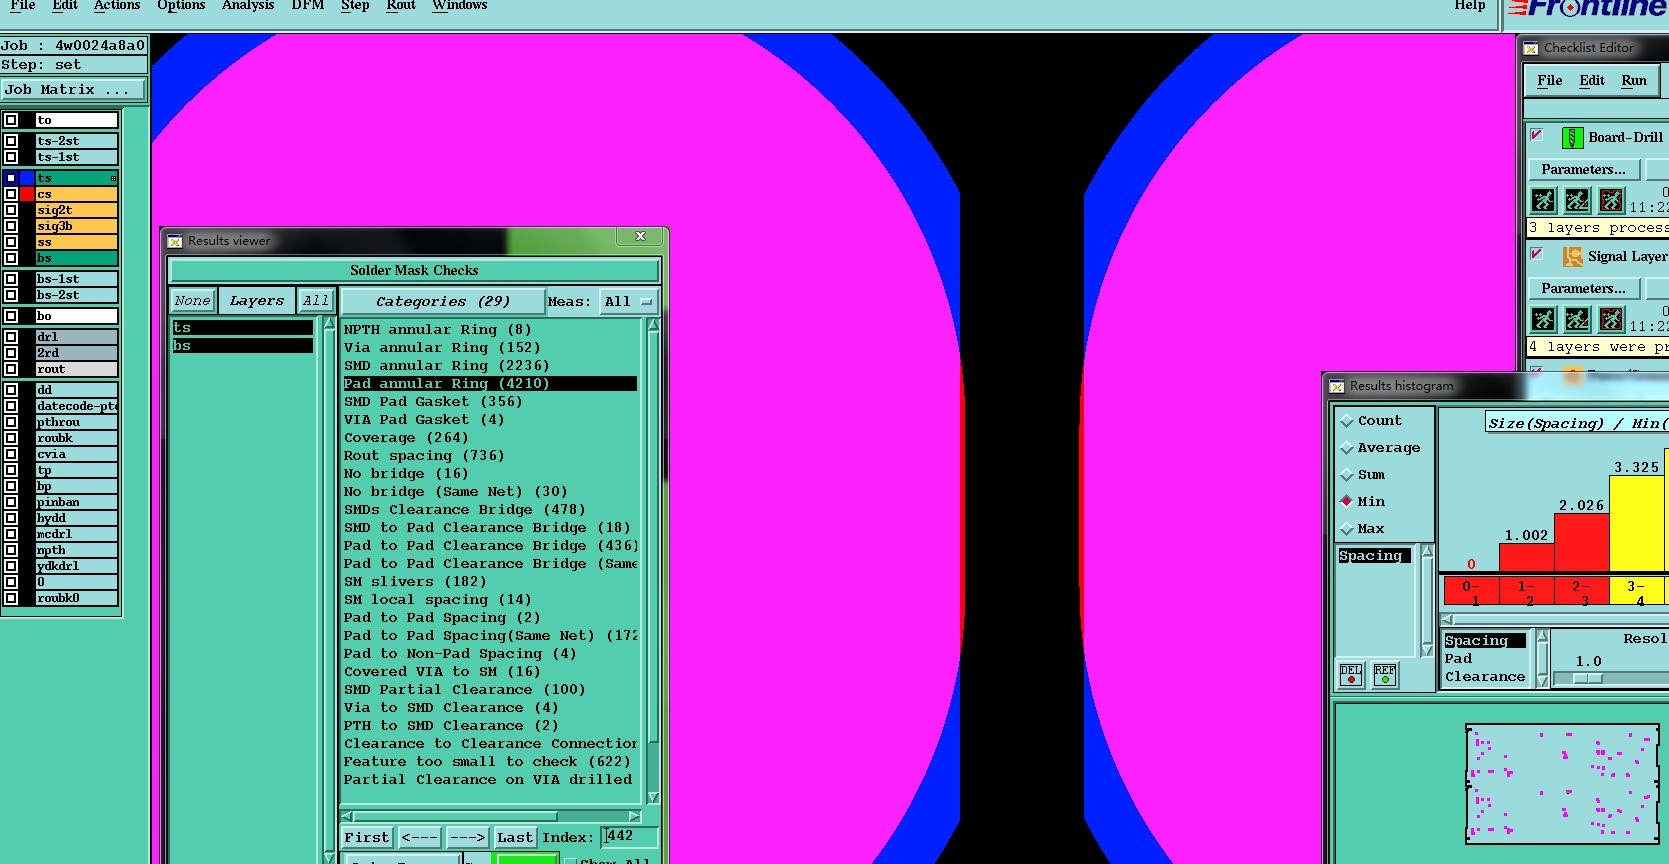Click the Job Matrix button

(x=73, y=90)
